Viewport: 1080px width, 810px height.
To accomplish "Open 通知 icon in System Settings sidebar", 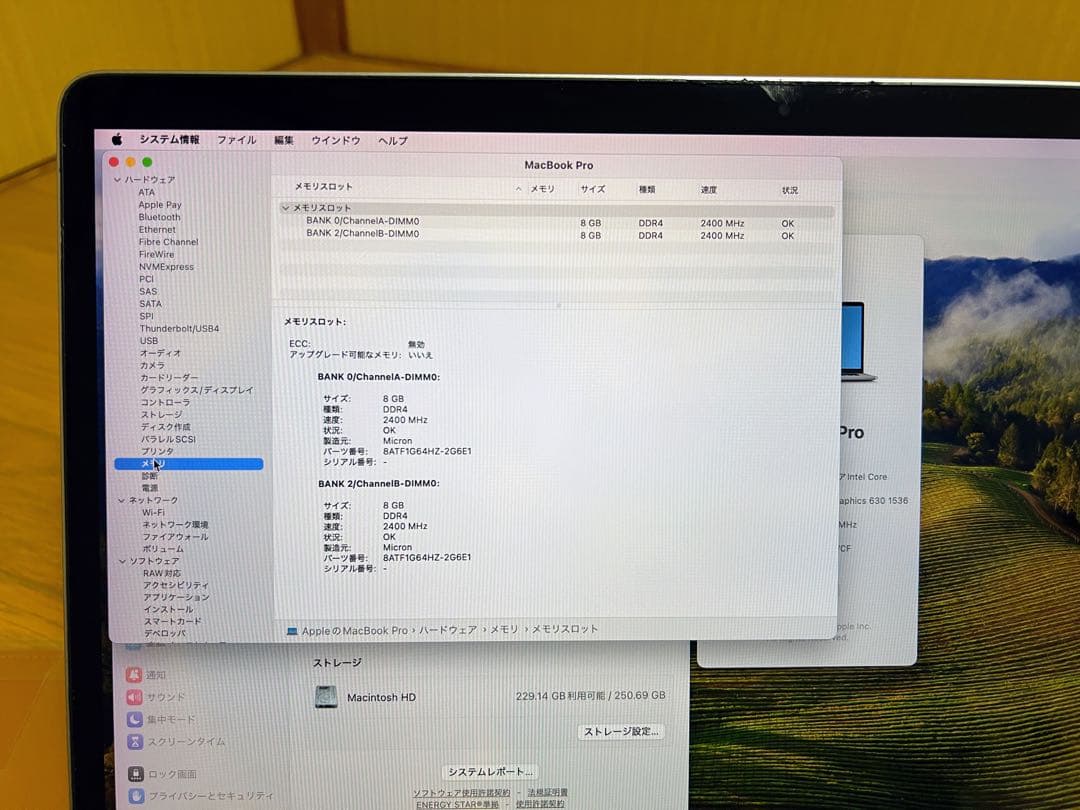I will (x=134, y=675).
